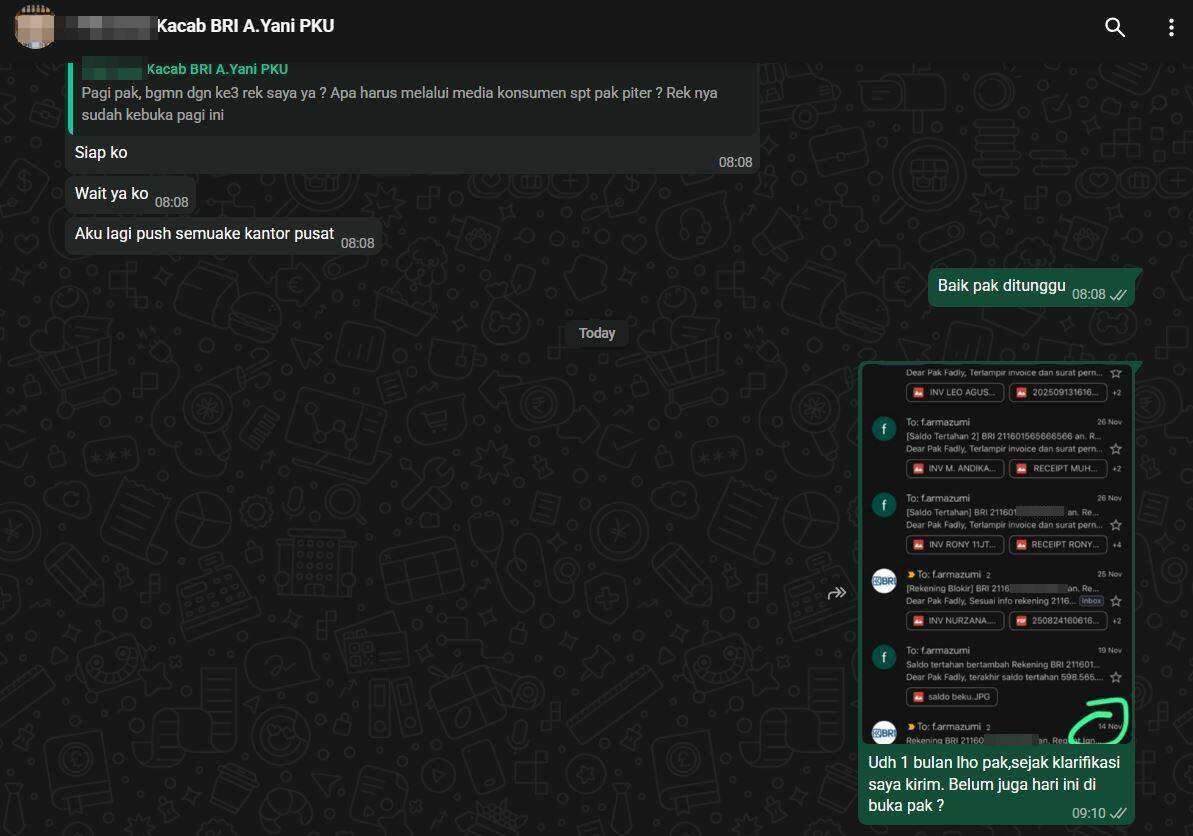
Task: Click the Inbox label on the BRI email
Action: (x=1091, y=601)
